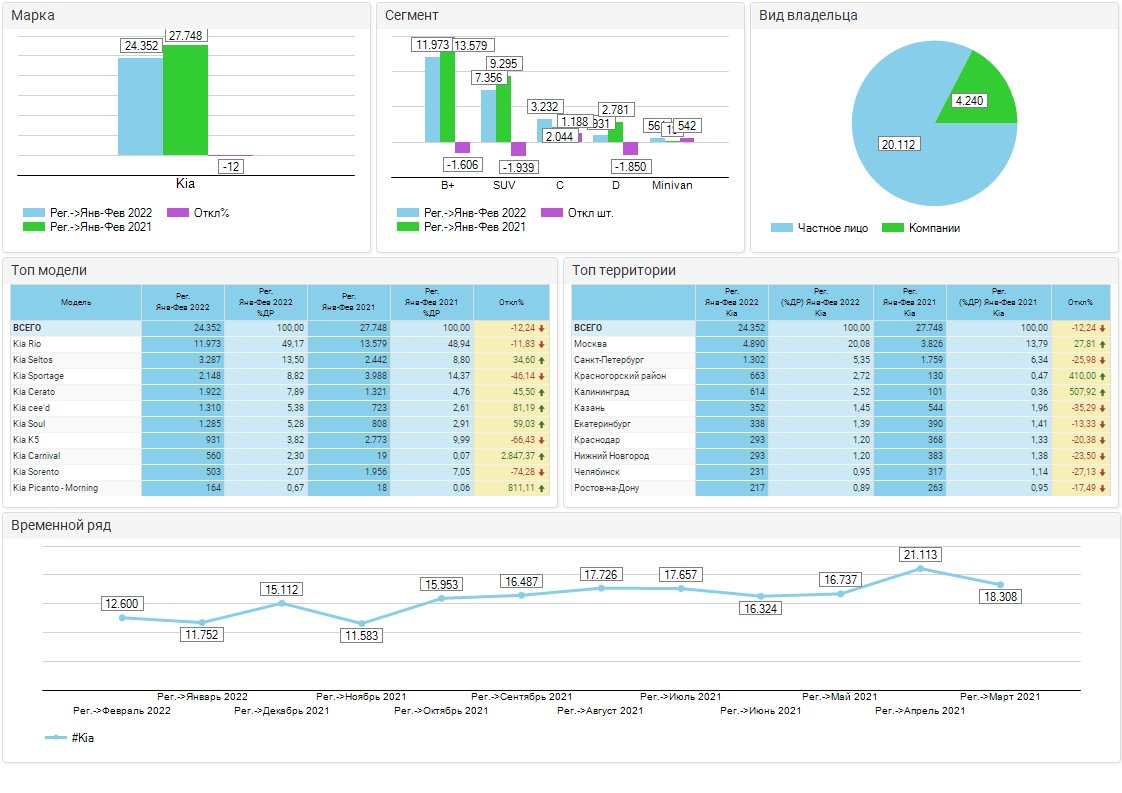Sort by the Модель column header
Screen dimensions: 1122x793
[76, 302]
